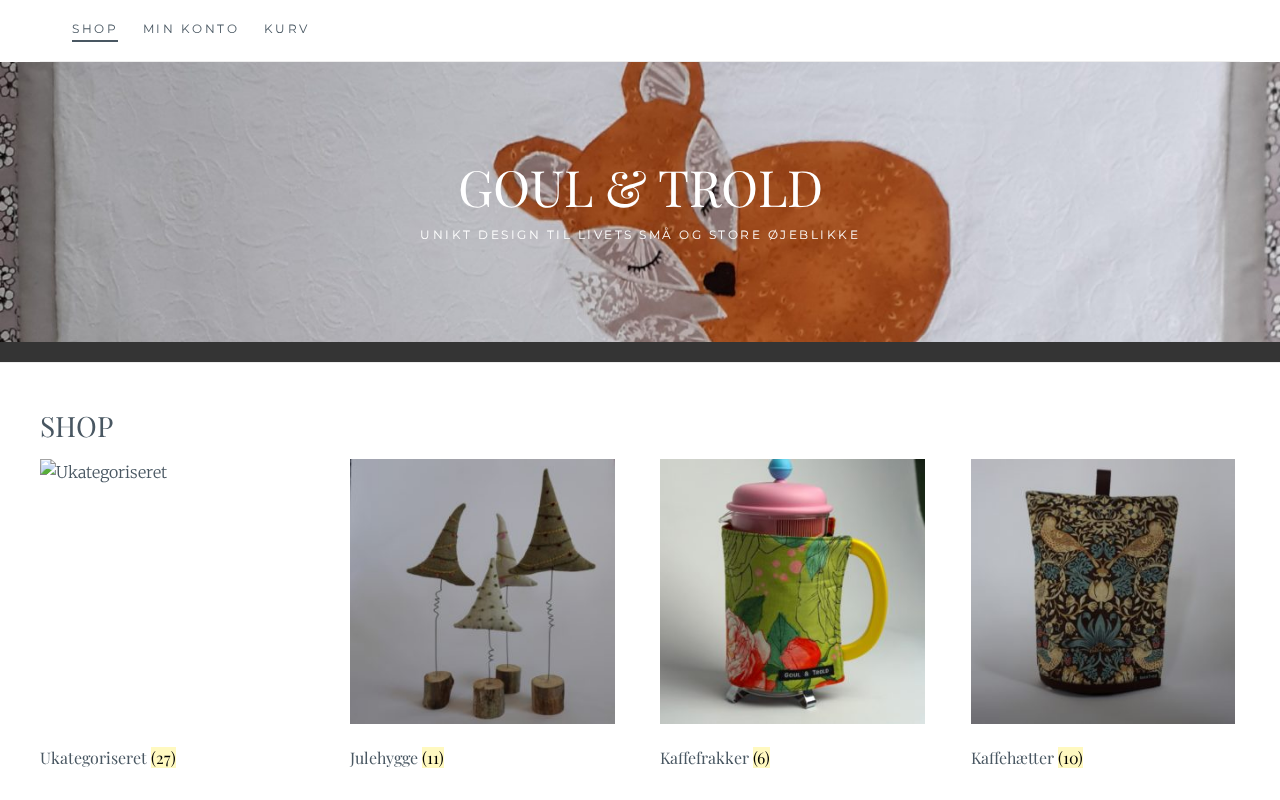Select the Kaffehætter category link

(x=1012, y=758)
